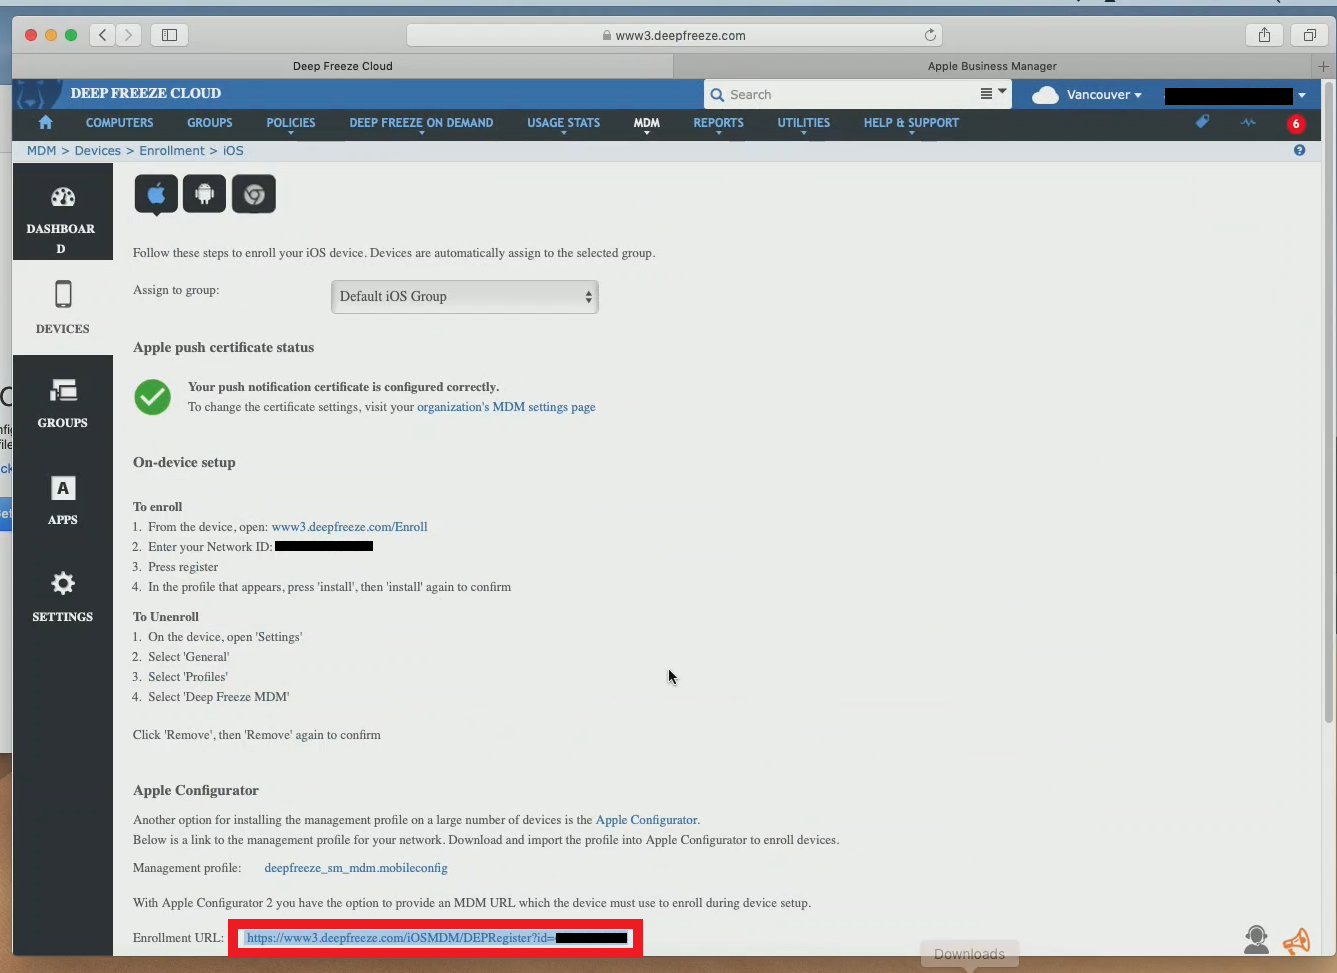This screenshot has height=973, width=1337.
Task: Open the red notifications badge showing 6
Action: coord(1296,124)
